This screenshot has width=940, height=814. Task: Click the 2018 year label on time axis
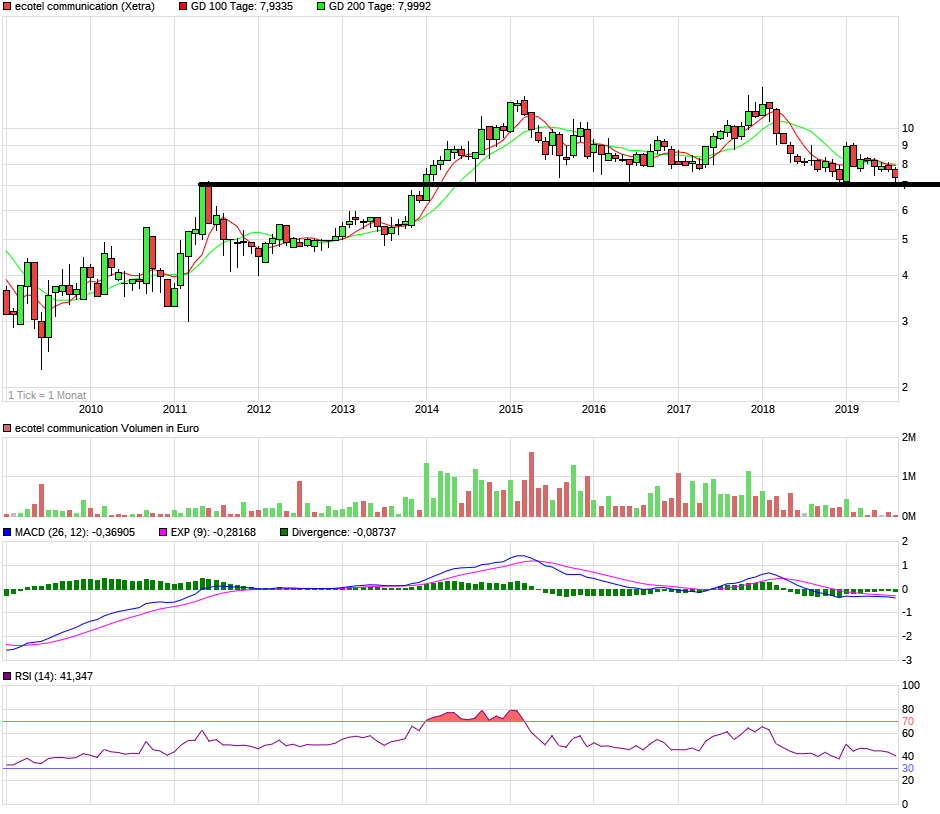tap(763, 409)
